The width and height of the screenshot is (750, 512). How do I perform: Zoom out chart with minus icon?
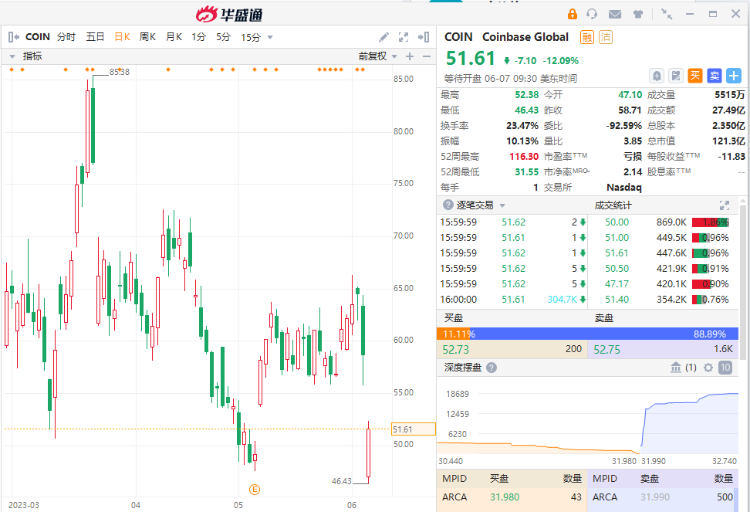point(427,56)
